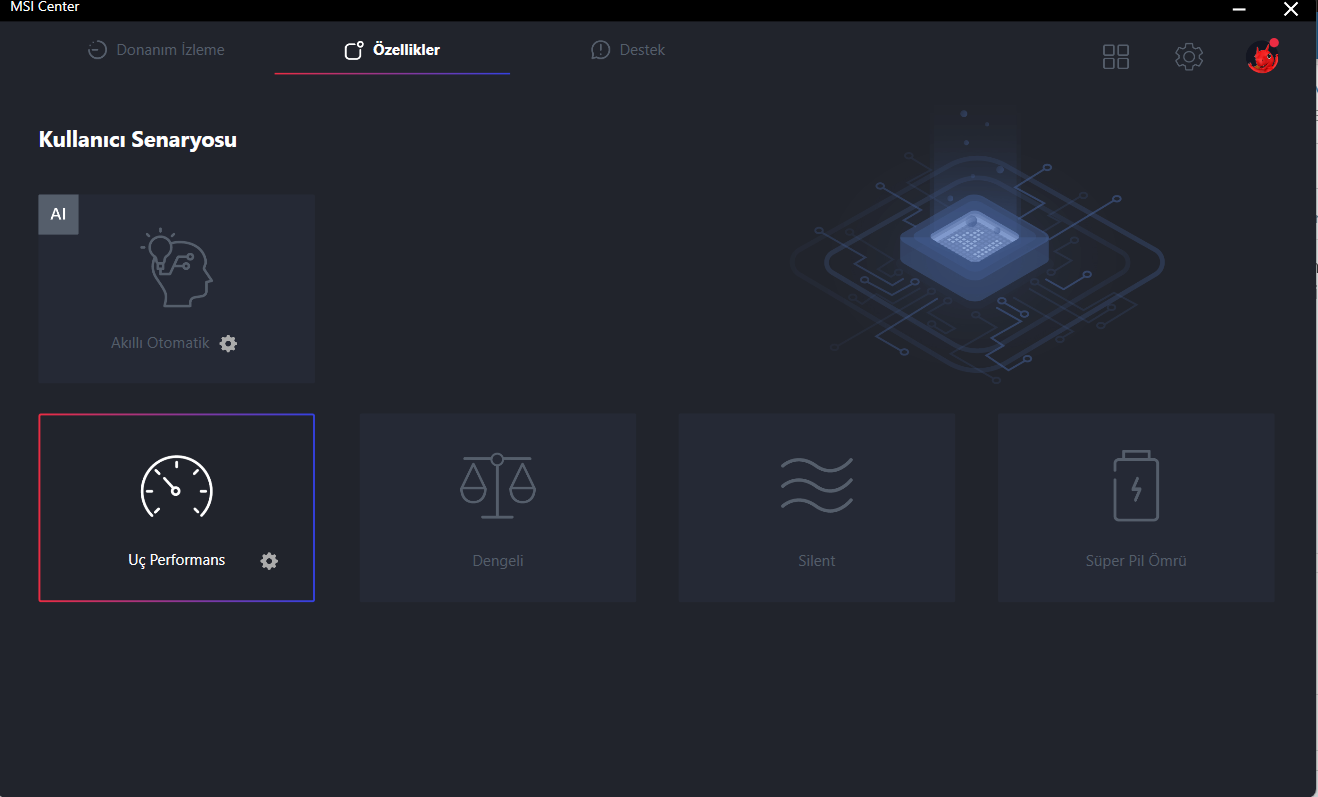Screen dimensions: 1318x797
Task: Click the AI head brain icon
Action: point(176,268)
